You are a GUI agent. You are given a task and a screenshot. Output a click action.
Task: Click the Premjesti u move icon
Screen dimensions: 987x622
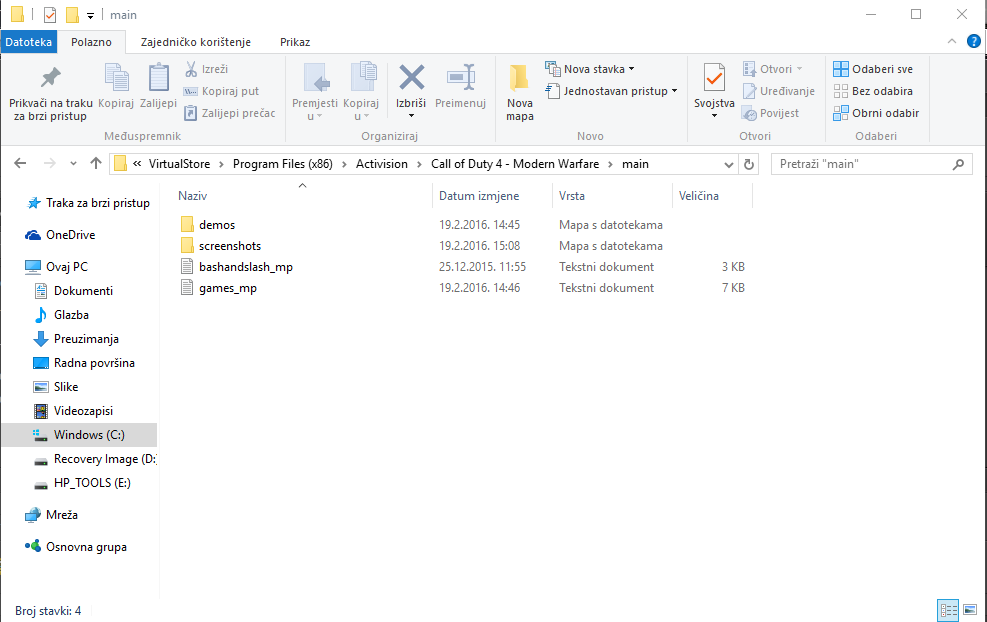pos(315,78)
